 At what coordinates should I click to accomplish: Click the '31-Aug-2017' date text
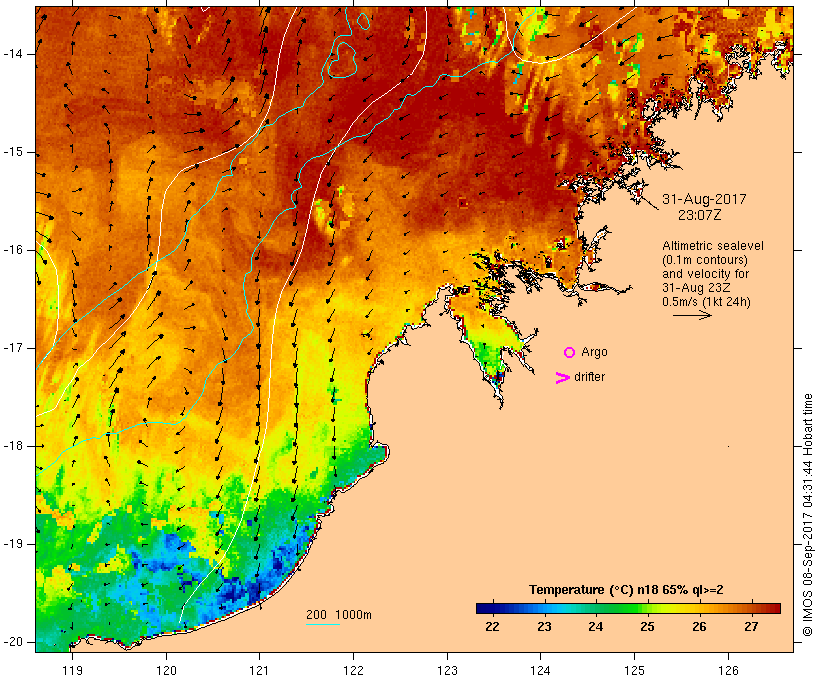(704, 199)
